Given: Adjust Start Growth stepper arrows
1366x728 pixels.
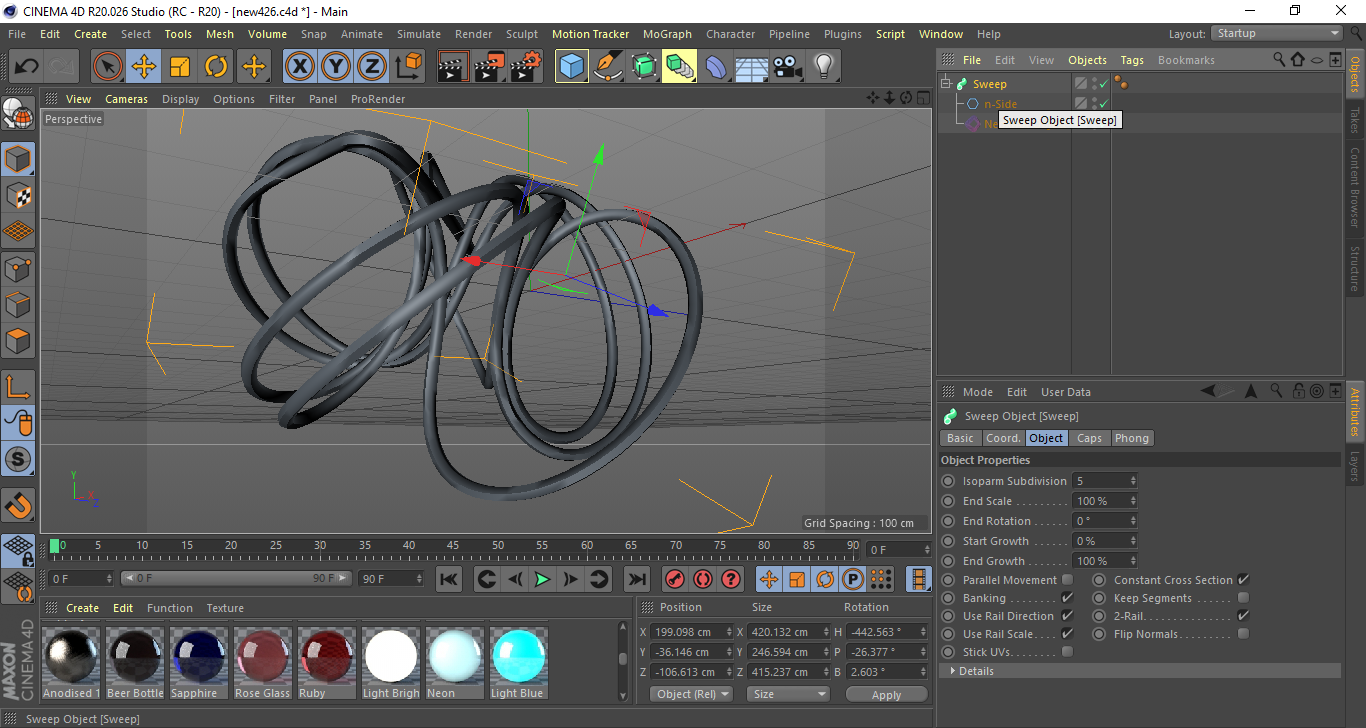Looking at the screenshot, I should pyautogui.click(x=1133, y=541).
